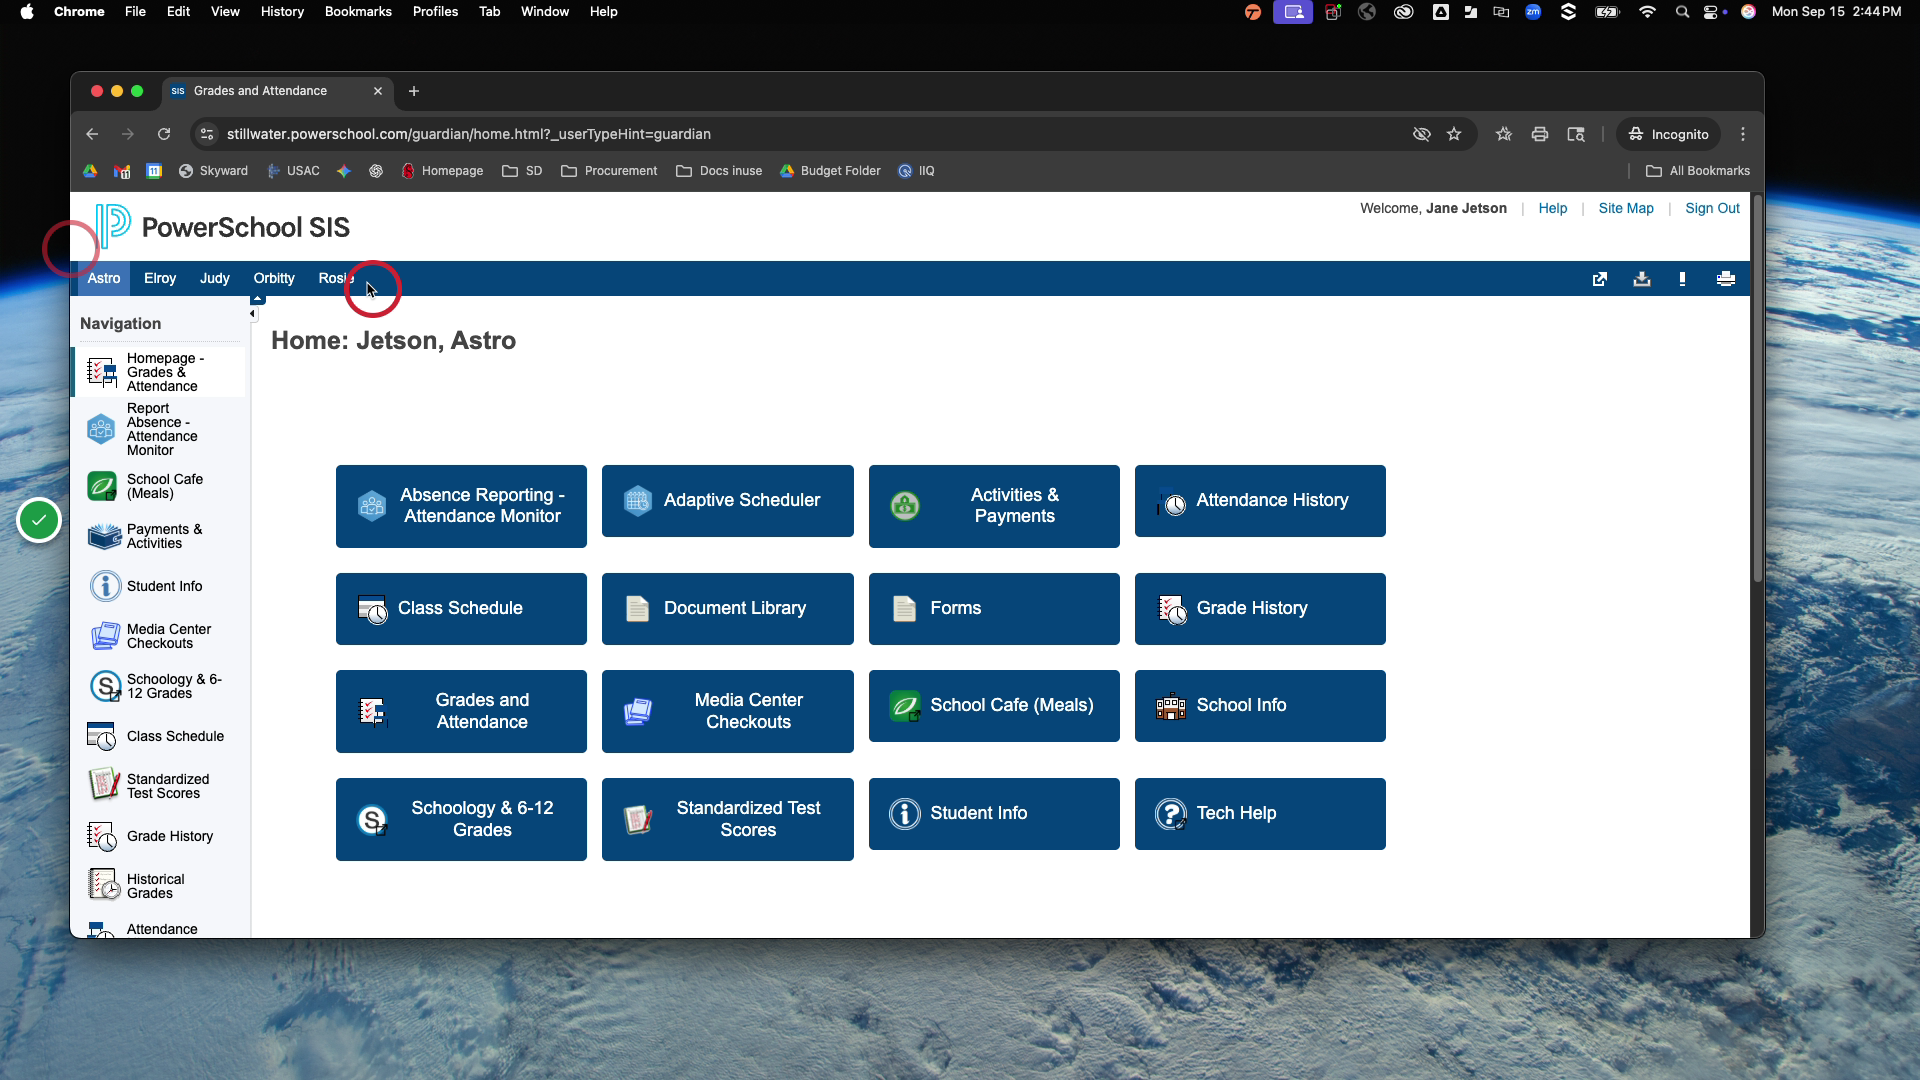
Task: Bookmark this page with the star icon
Action: click(x=1454, y=134)
